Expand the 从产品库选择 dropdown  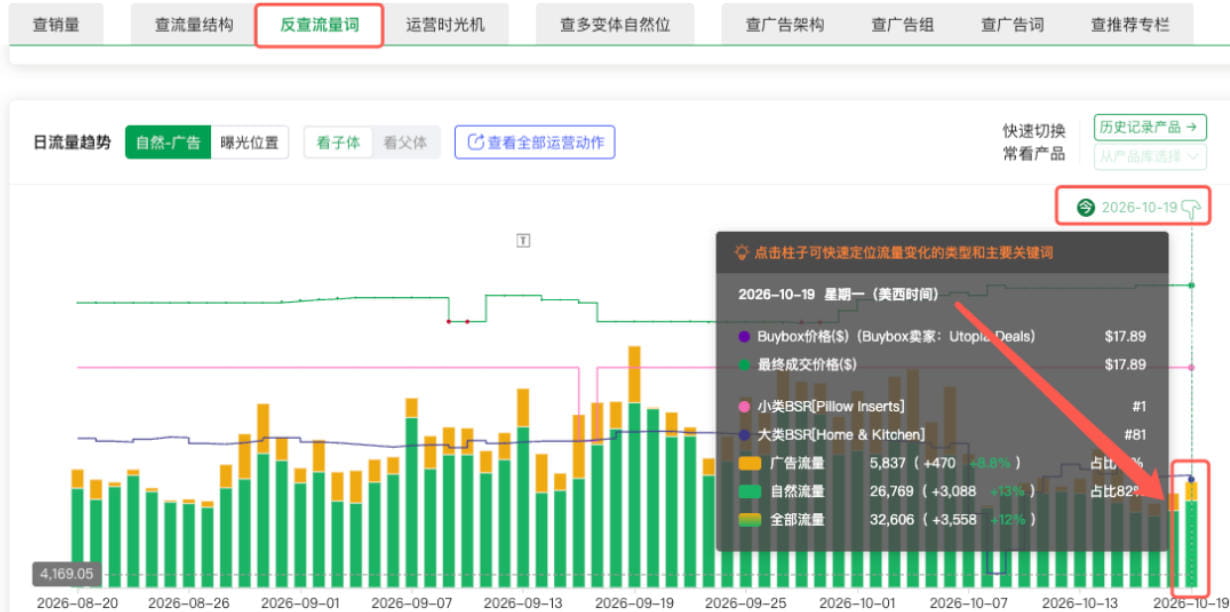coord(1150,157)
